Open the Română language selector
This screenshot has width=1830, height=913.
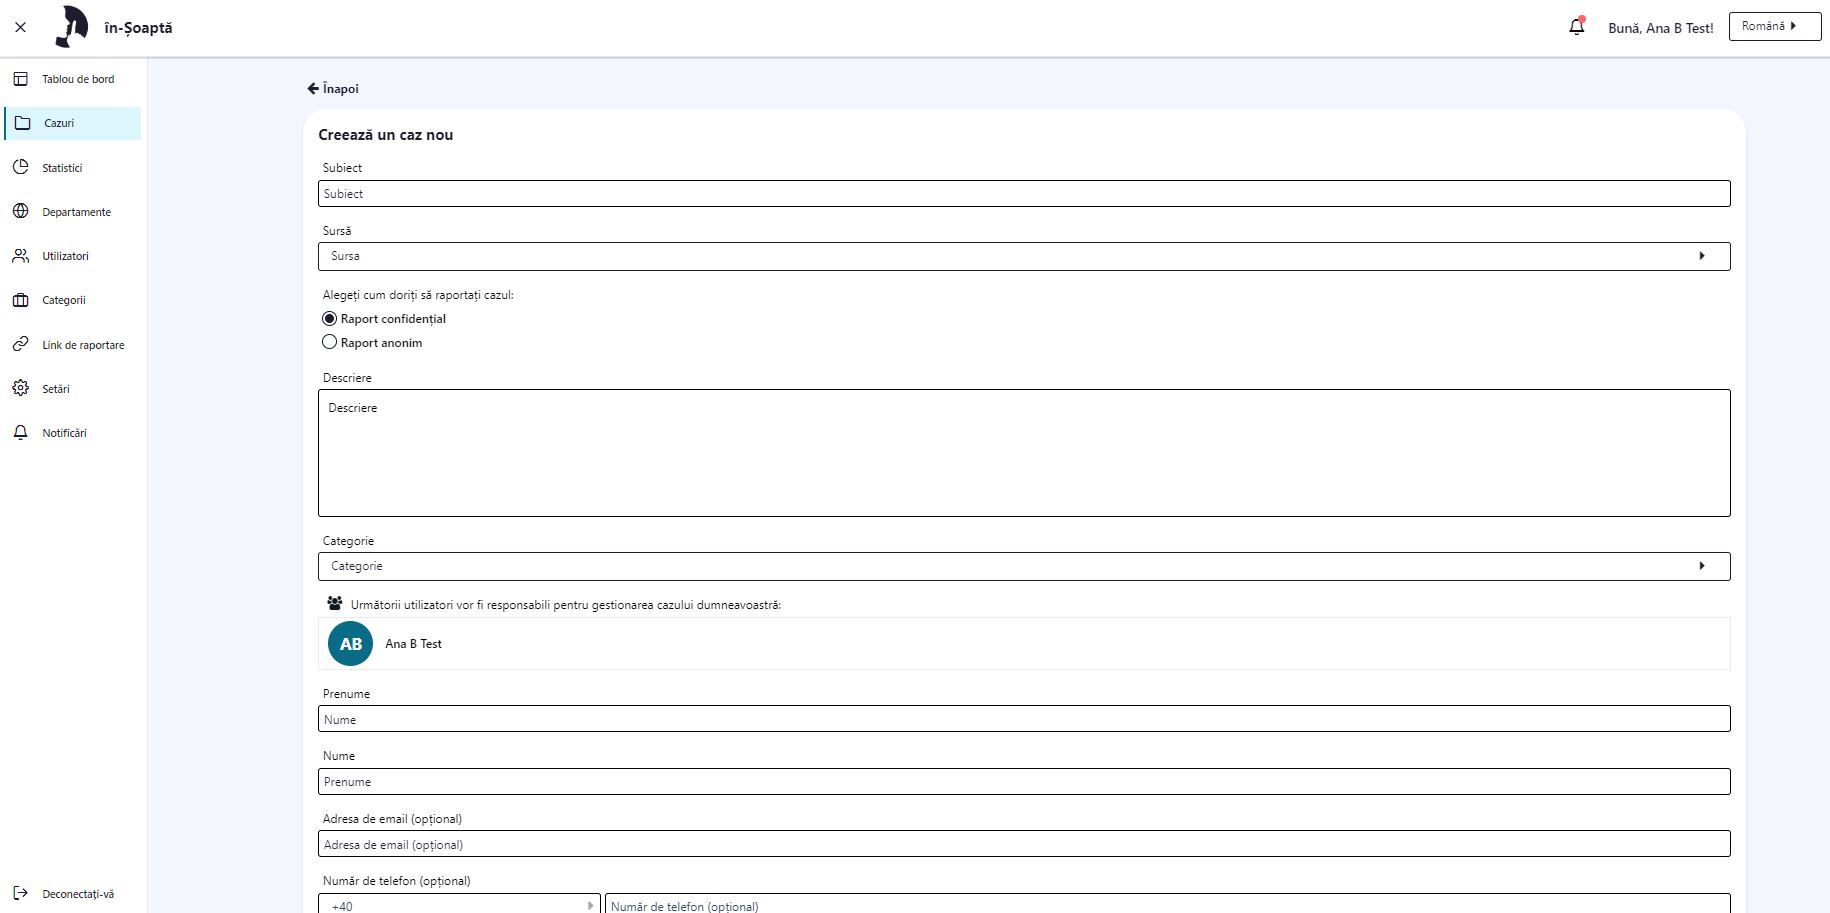coord(1774,26)
